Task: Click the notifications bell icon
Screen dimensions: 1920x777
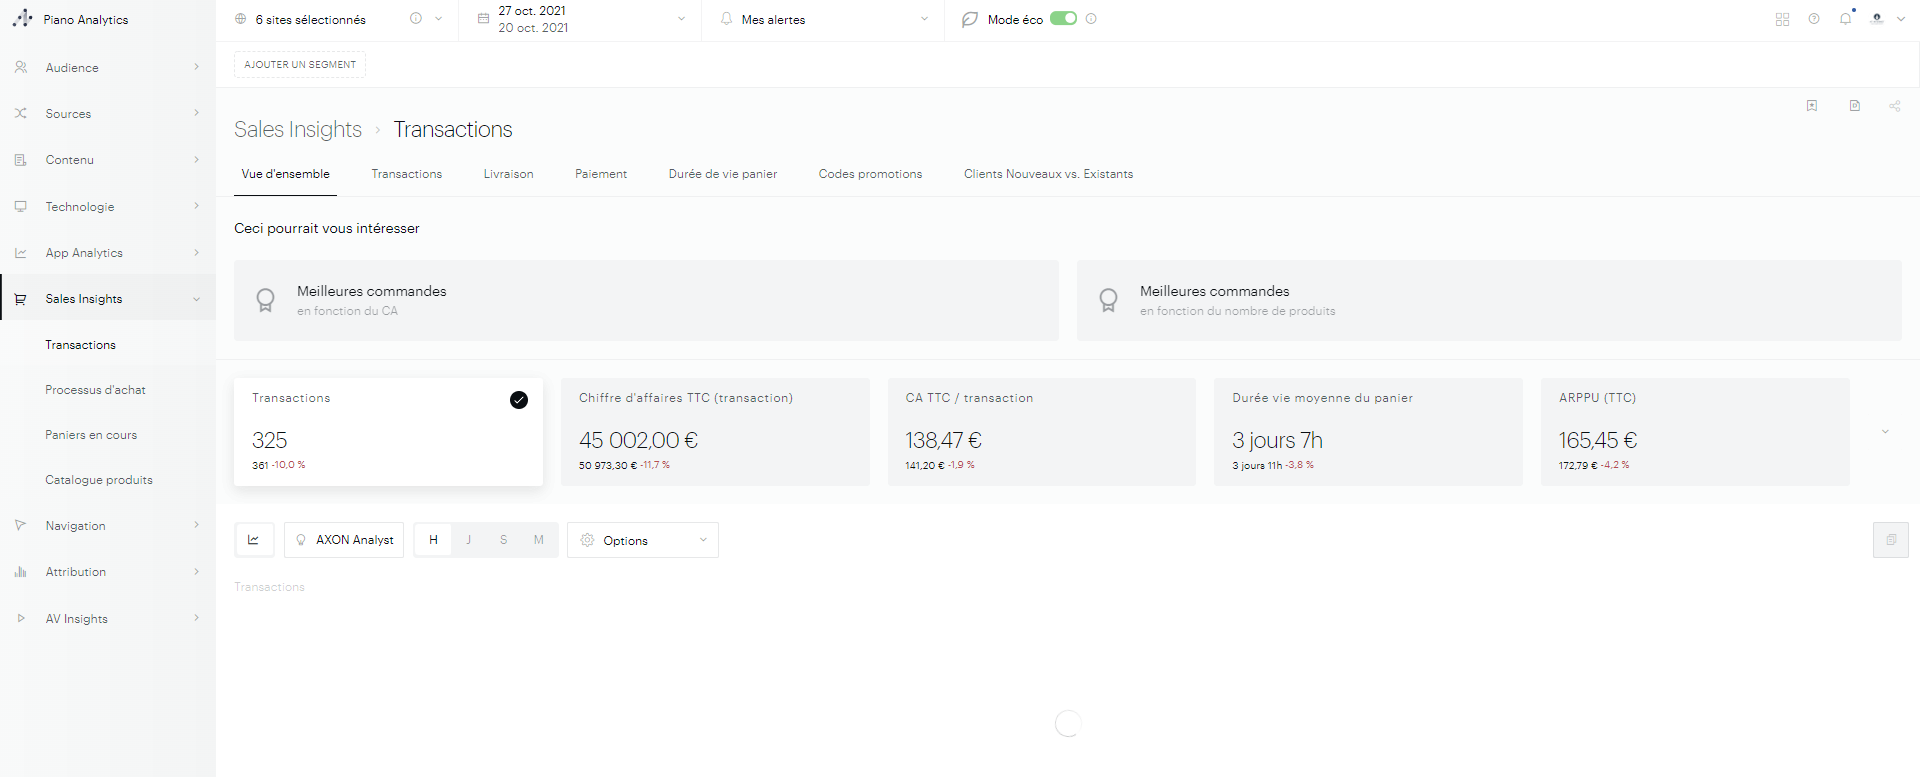Action: (1845, 19)
